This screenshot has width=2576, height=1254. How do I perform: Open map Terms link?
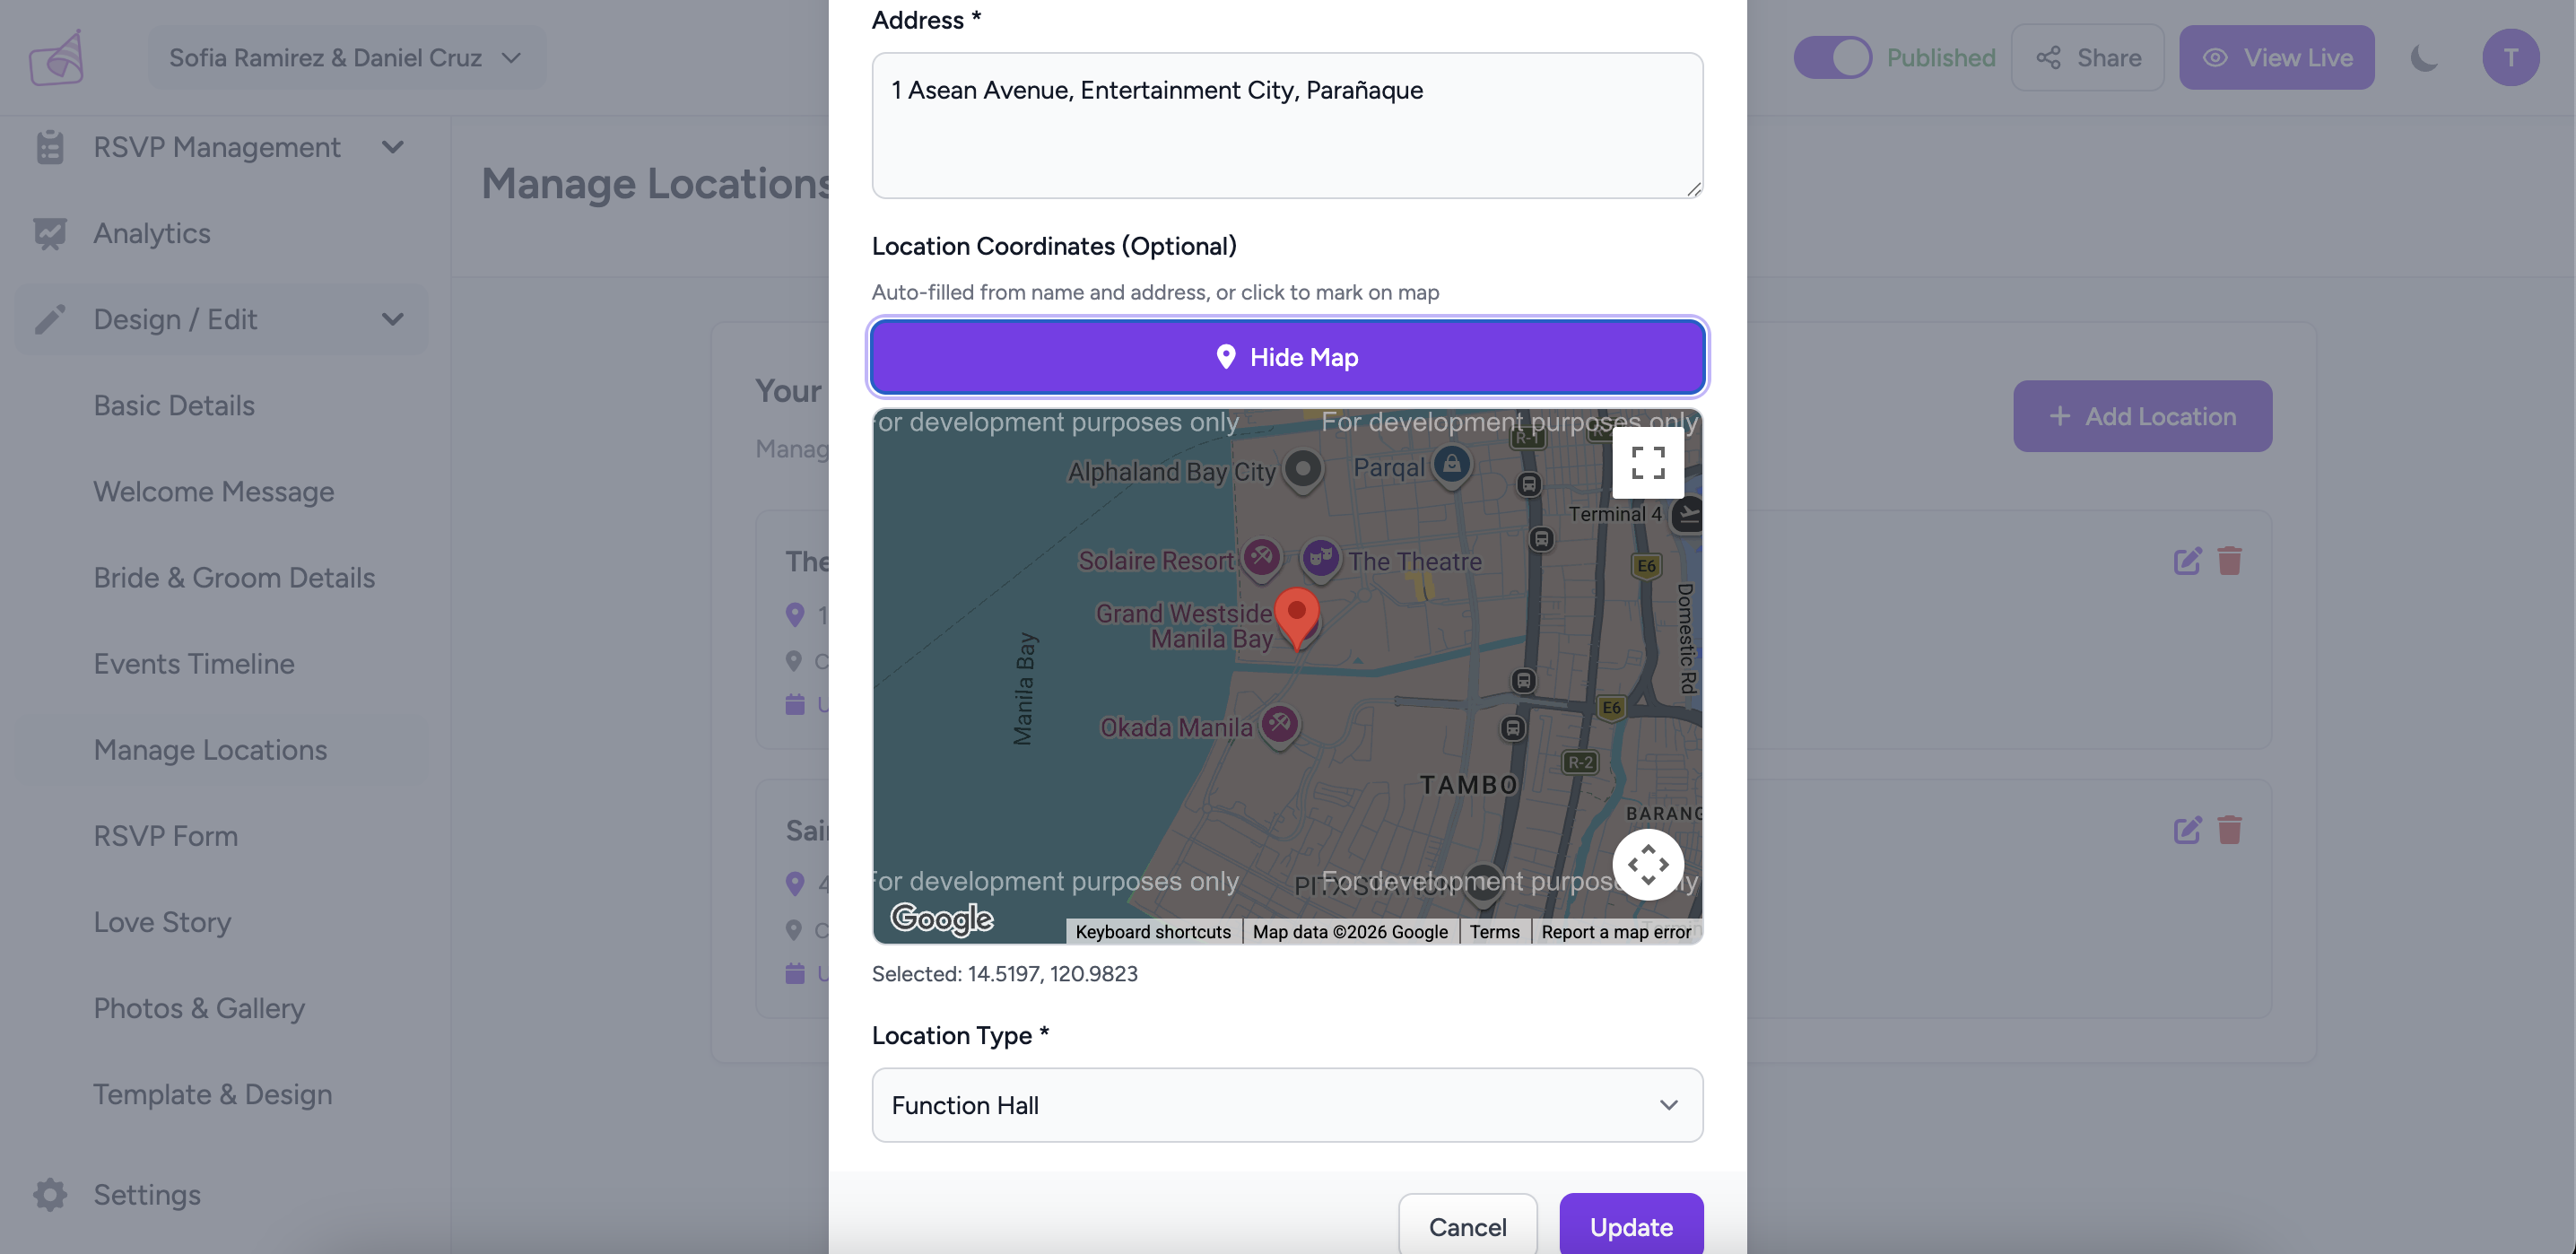tap(1493, 931)
